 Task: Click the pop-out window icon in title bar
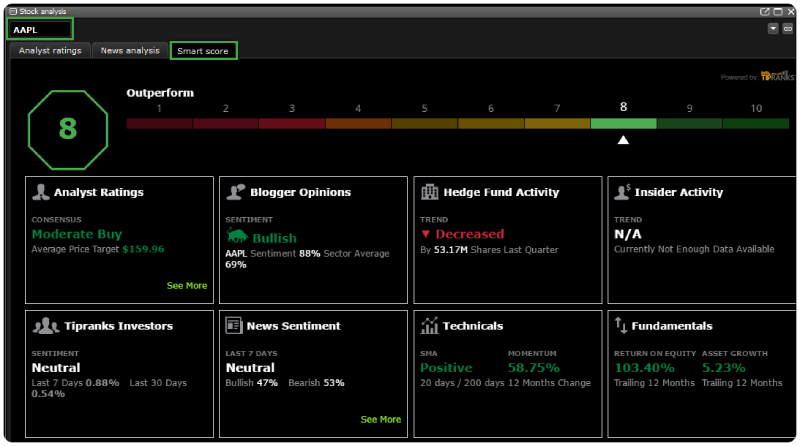click(x=764, y=11)
